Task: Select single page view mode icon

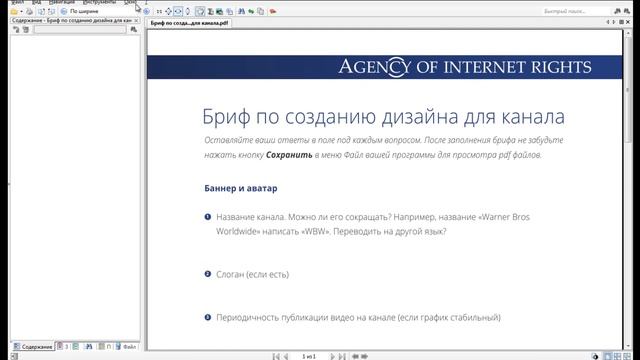Action: [x=608, y=356]
